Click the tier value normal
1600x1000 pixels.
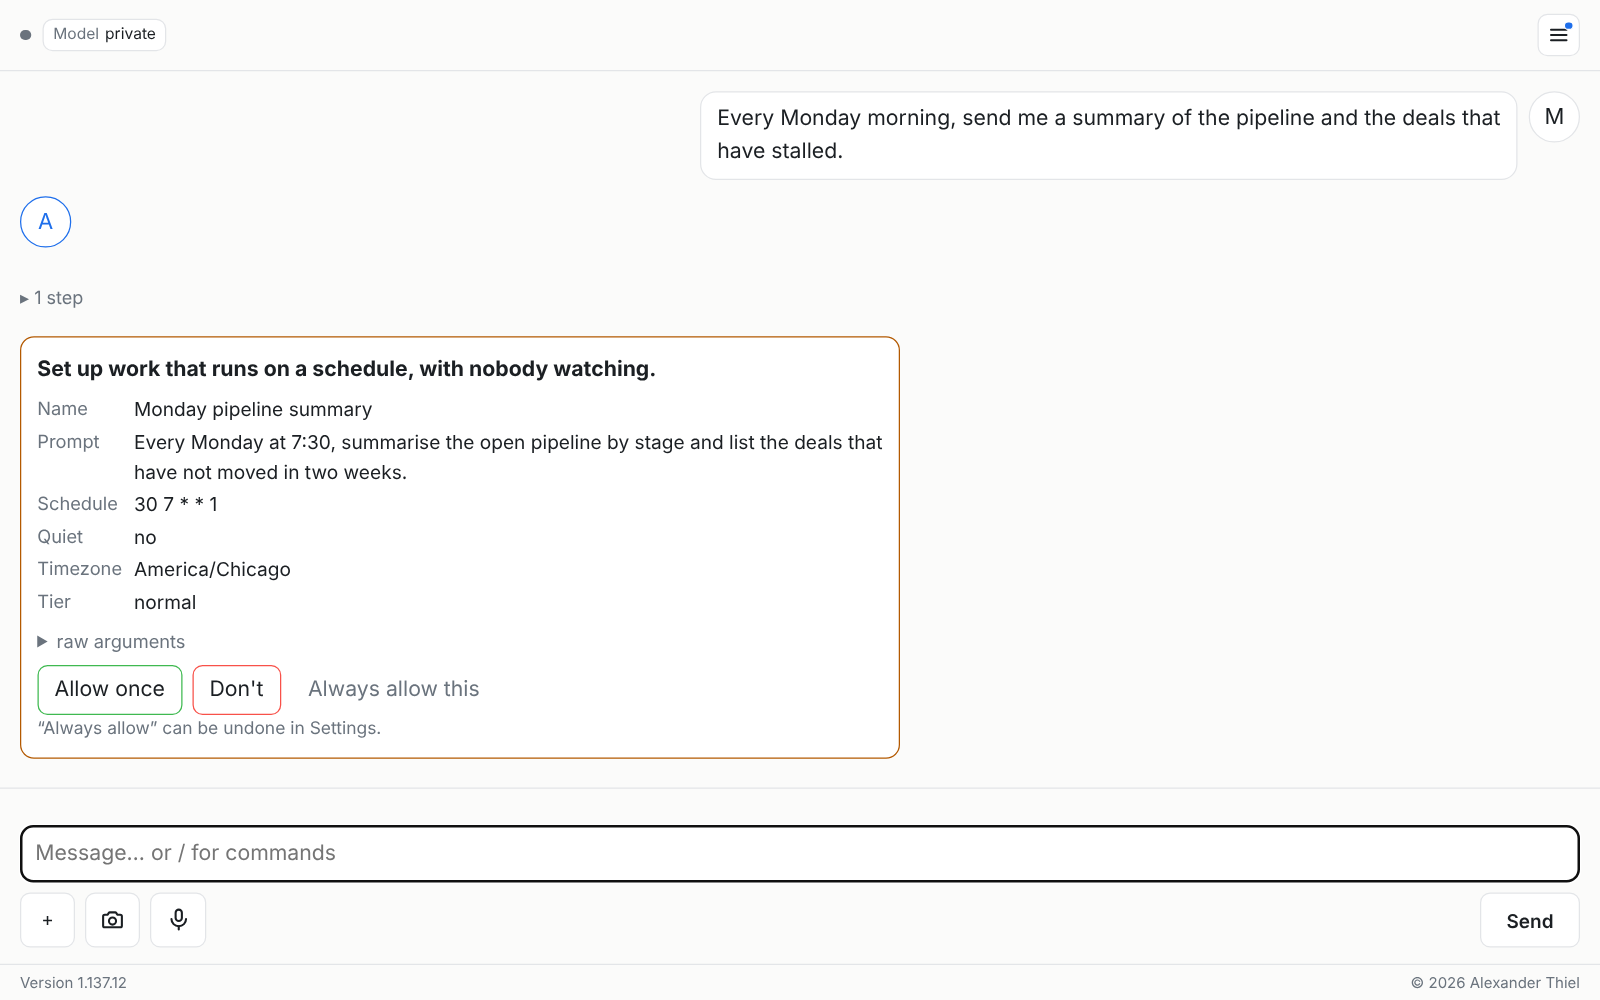click(165, 602)
